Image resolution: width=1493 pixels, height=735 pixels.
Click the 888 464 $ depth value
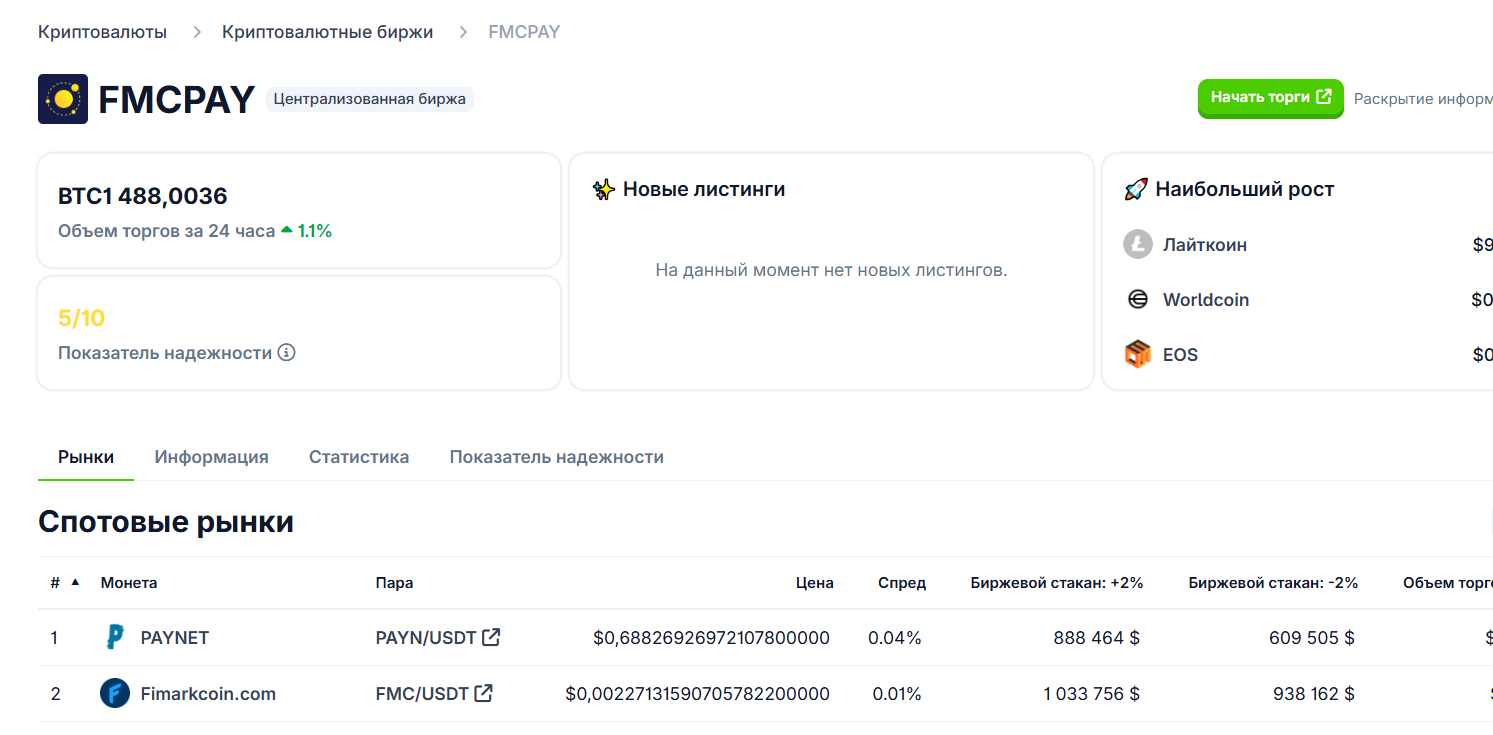[1096, 637]
